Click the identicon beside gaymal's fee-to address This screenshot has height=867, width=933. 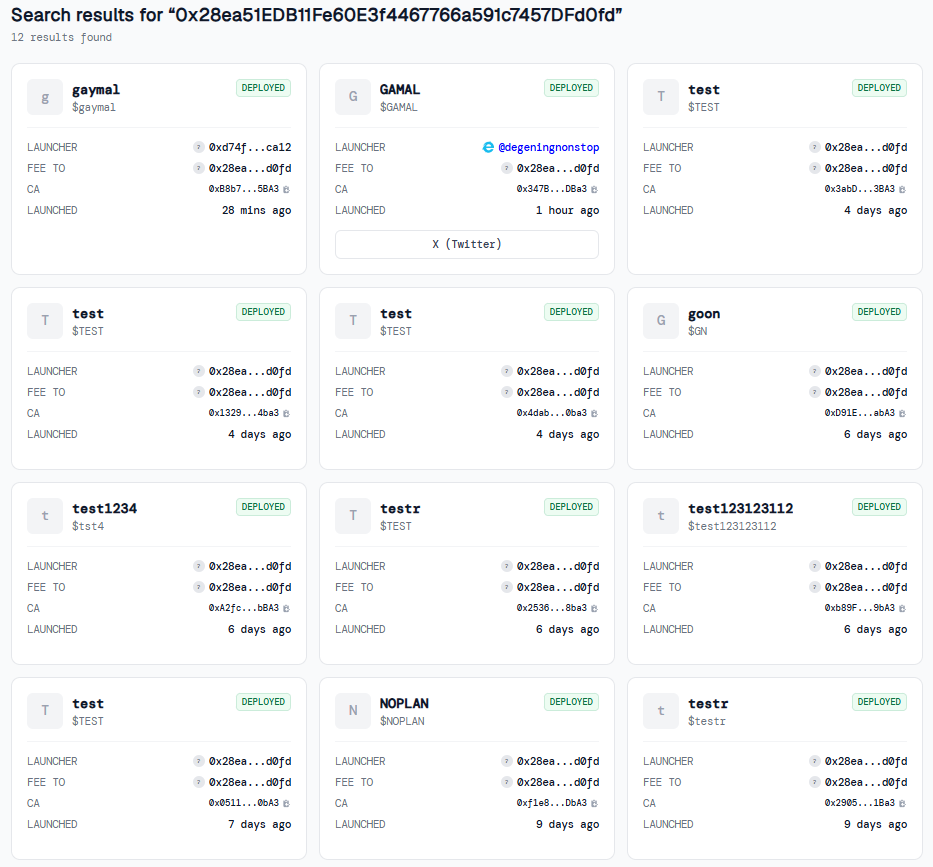(x=199, y=168)
